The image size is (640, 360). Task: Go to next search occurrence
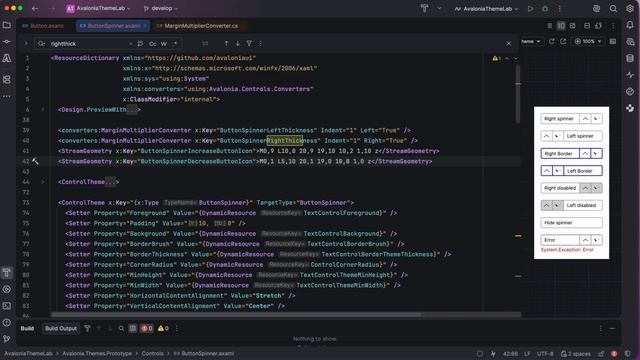click(x=238, y=43)
